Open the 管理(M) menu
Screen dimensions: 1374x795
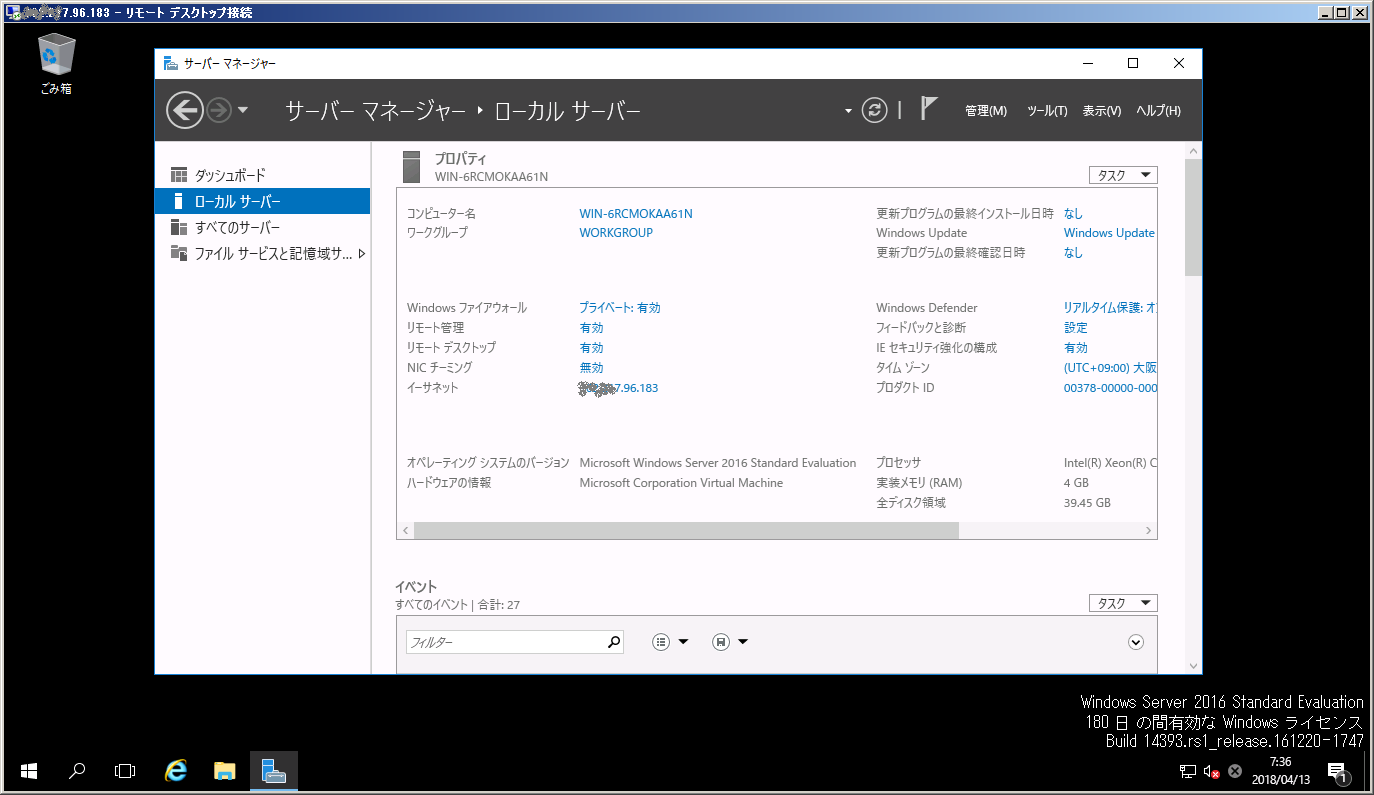pos(986,111)
